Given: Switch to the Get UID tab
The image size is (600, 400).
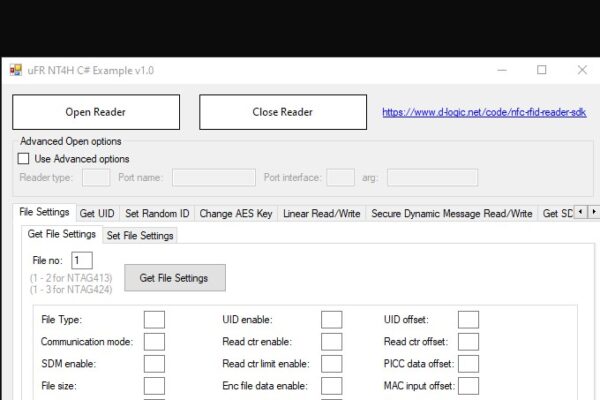Looking at the screenshot, I should [97, 214].
